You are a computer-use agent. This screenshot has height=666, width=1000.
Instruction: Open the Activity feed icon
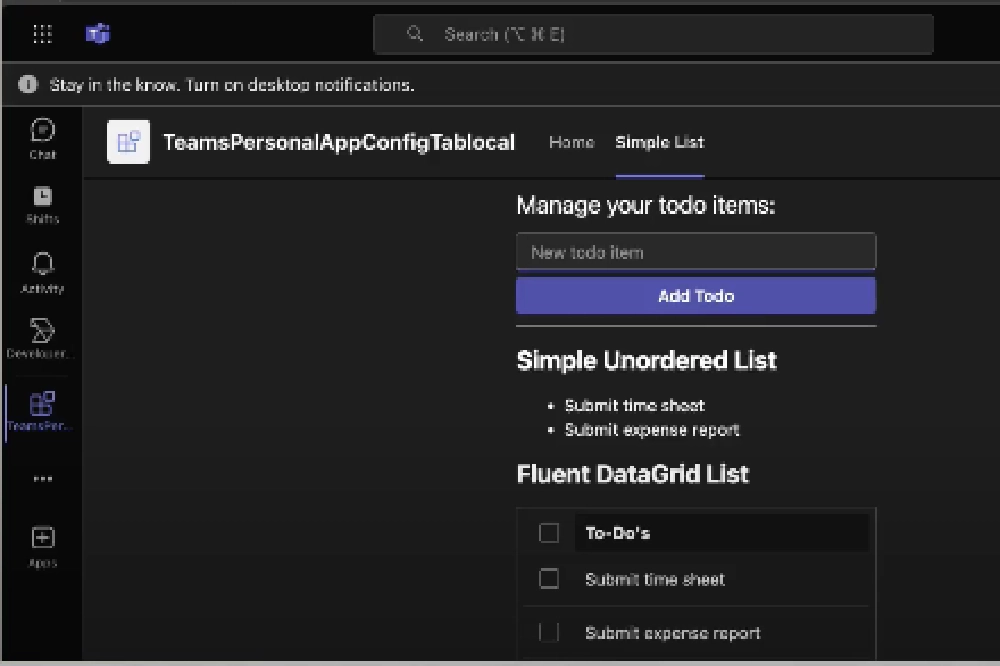(x=41, y=268)
